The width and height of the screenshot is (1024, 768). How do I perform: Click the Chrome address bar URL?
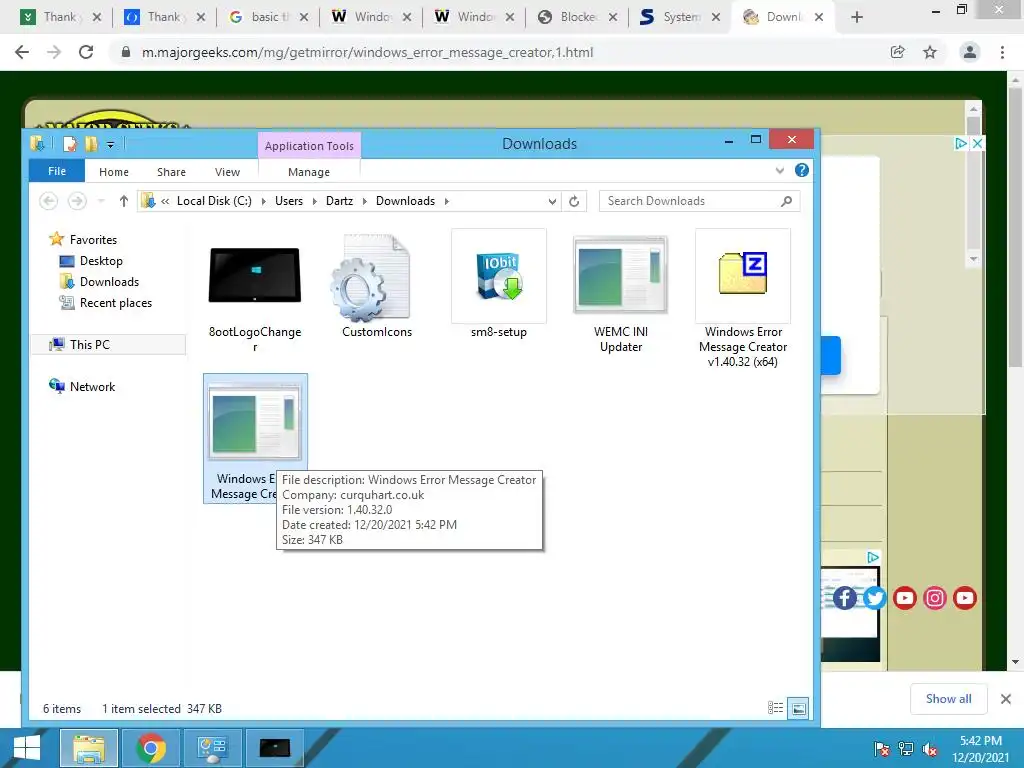click(368, 52)
